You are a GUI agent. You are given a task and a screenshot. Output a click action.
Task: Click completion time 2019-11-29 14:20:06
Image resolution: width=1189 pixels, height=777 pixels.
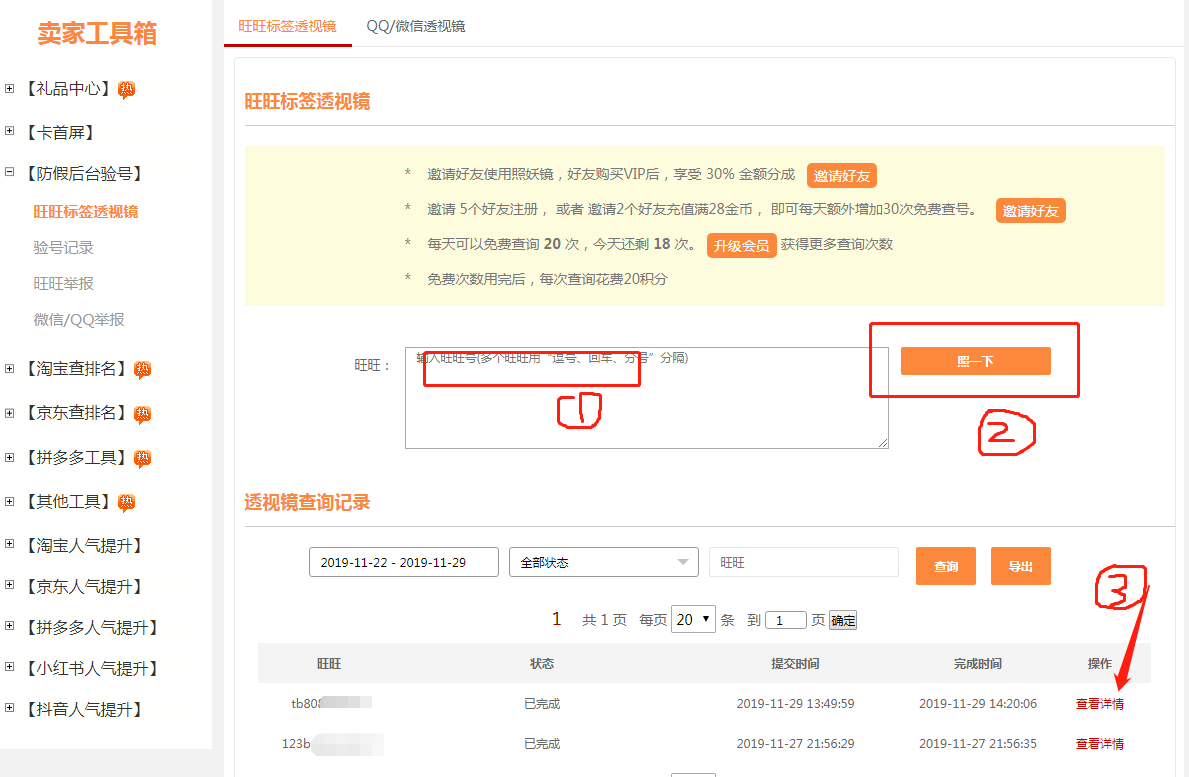coord(978,703)
